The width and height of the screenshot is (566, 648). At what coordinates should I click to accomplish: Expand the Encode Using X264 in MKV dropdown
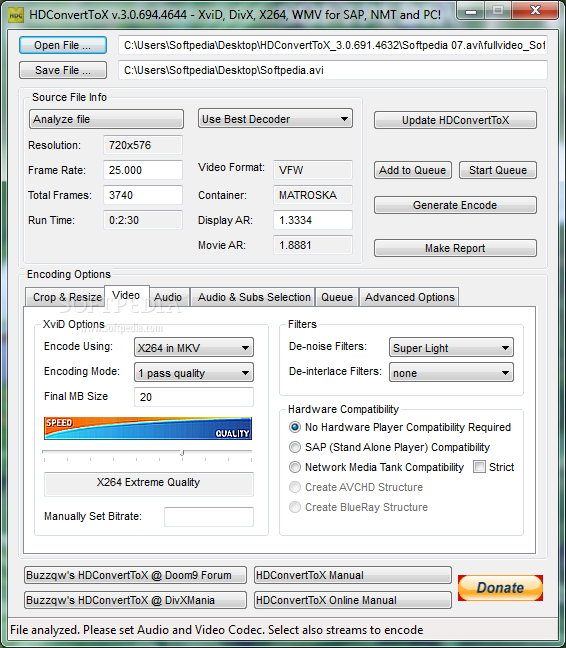[x=194, y=348]
